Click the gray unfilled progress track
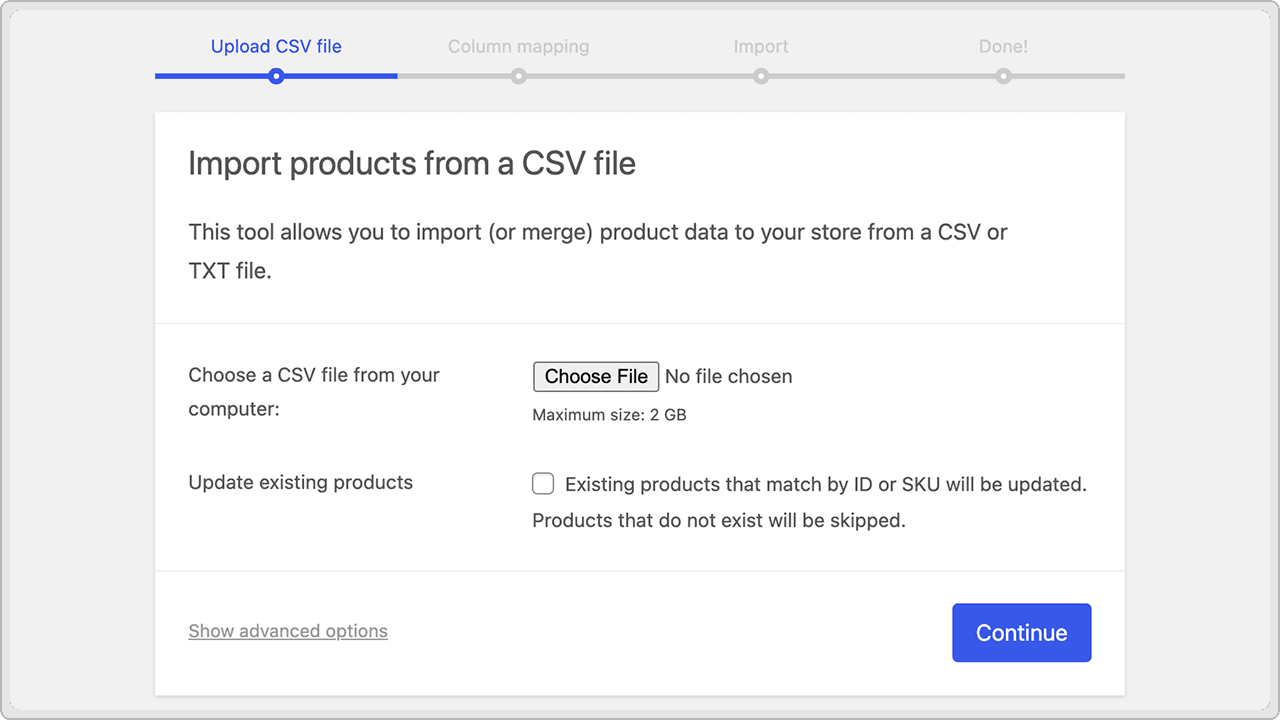 click(900, 75)
